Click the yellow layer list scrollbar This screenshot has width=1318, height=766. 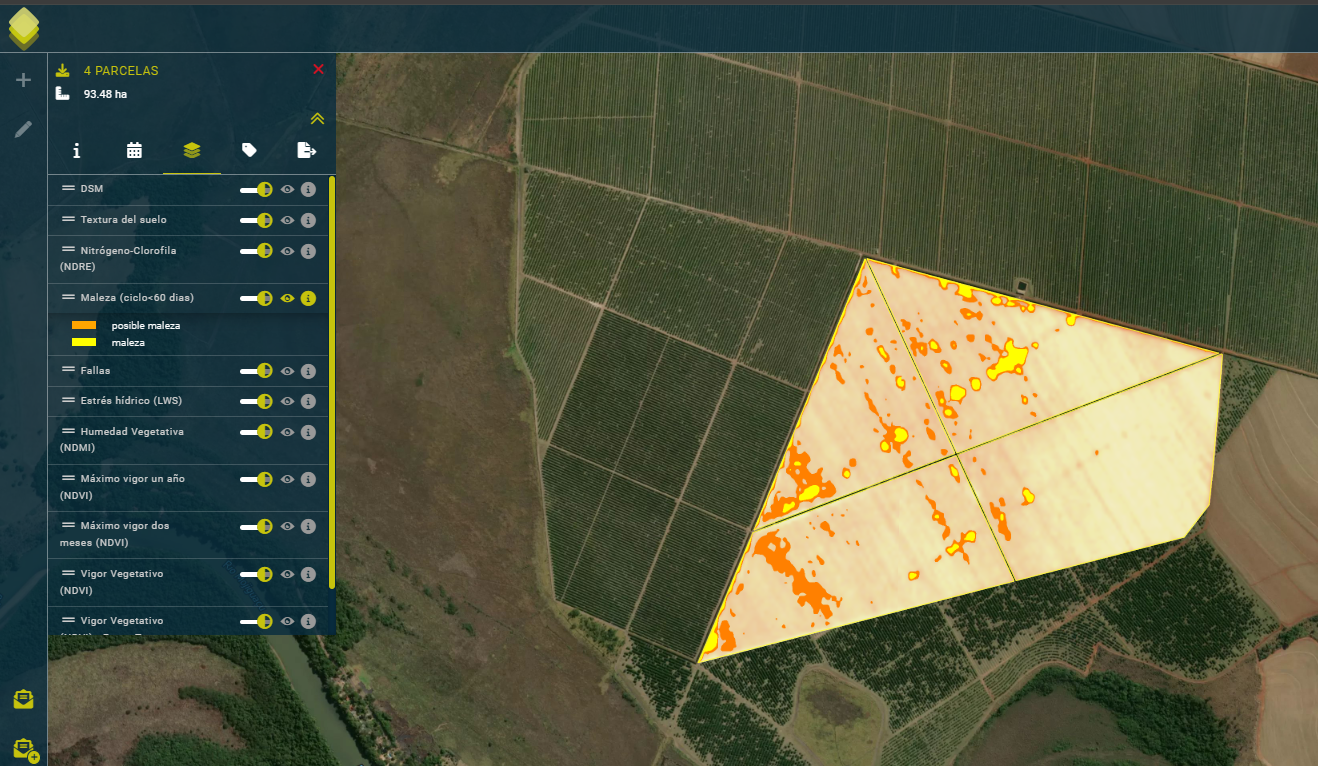tap(331, 380)
